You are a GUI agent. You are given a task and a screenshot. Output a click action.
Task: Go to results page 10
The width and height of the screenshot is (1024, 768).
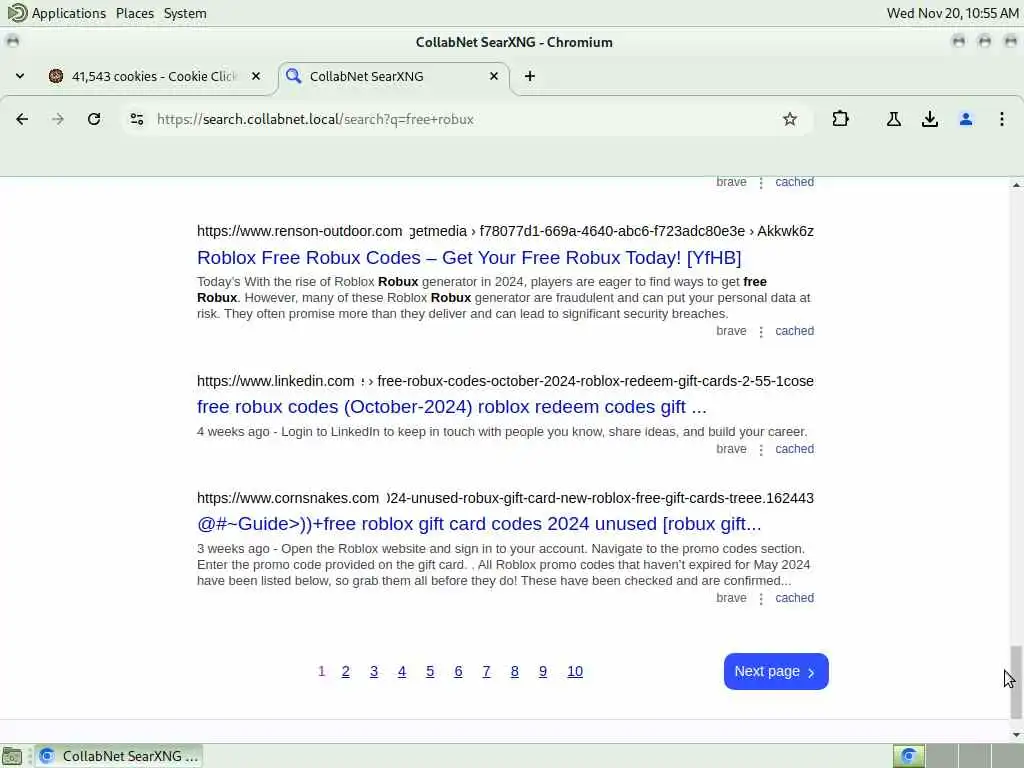(575, 671)
